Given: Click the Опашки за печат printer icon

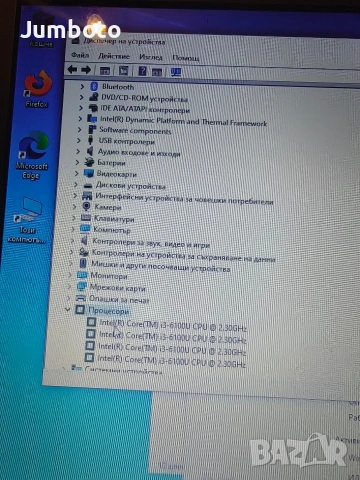Looking at the screenshot, I should pos(81,298).
